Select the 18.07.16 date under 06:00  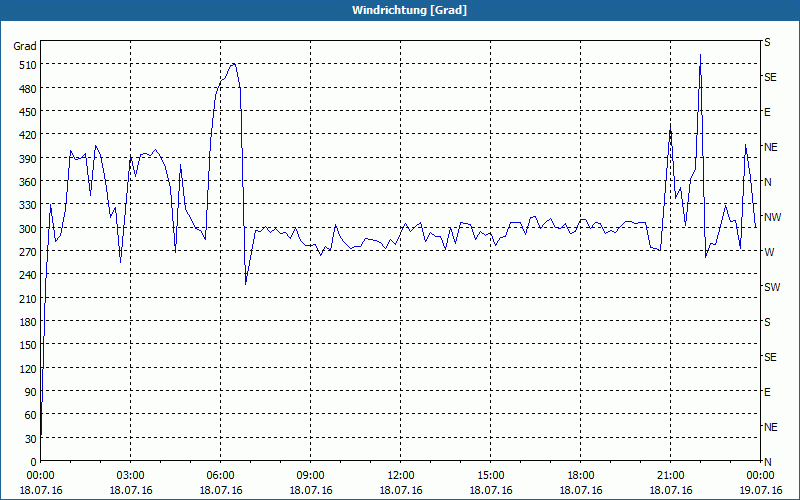[x=220, y=490]
